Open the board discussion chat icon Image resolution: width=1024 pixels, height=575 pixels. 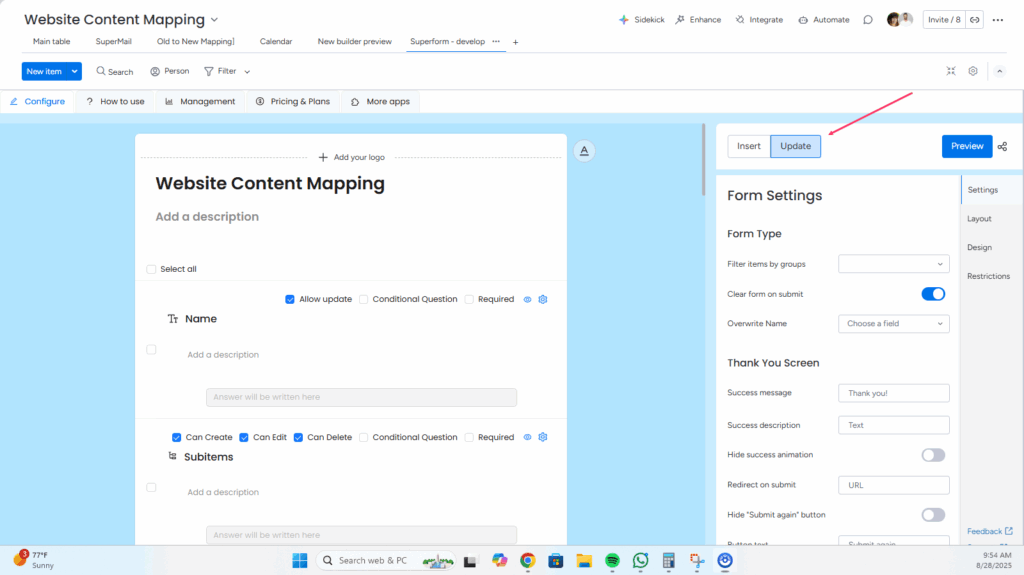[x=868, y=19]
